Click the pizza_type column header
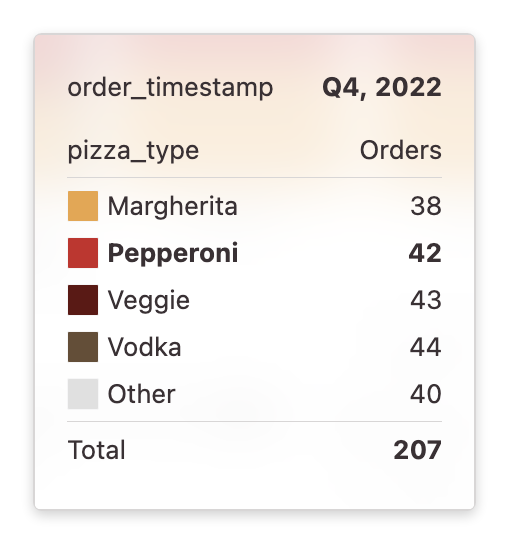Viewport: 509px width, 544px height. point(133,151)
